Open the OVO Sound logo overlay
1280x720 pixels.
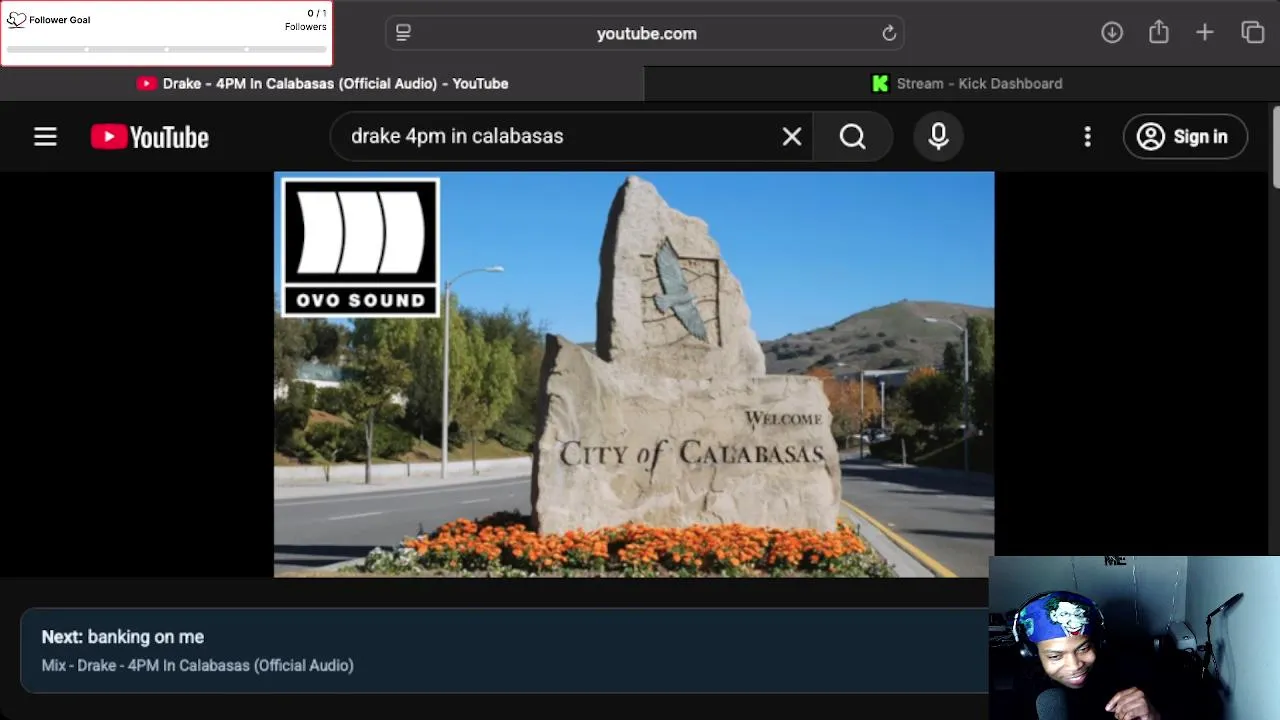pyautogui.click(x=360, y=247)
